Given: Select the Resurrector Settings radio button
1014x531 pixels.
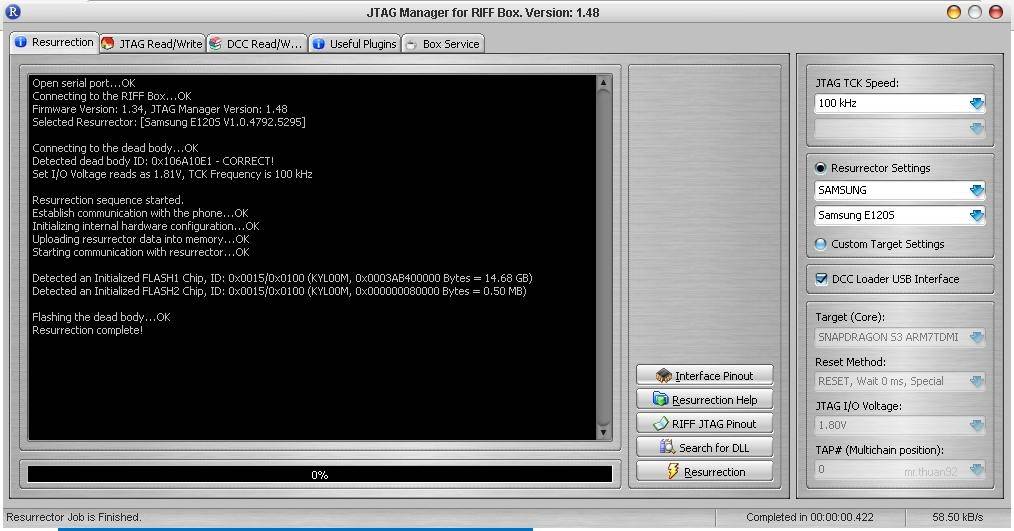Looking at the screenshot, I should coord(821,168).
